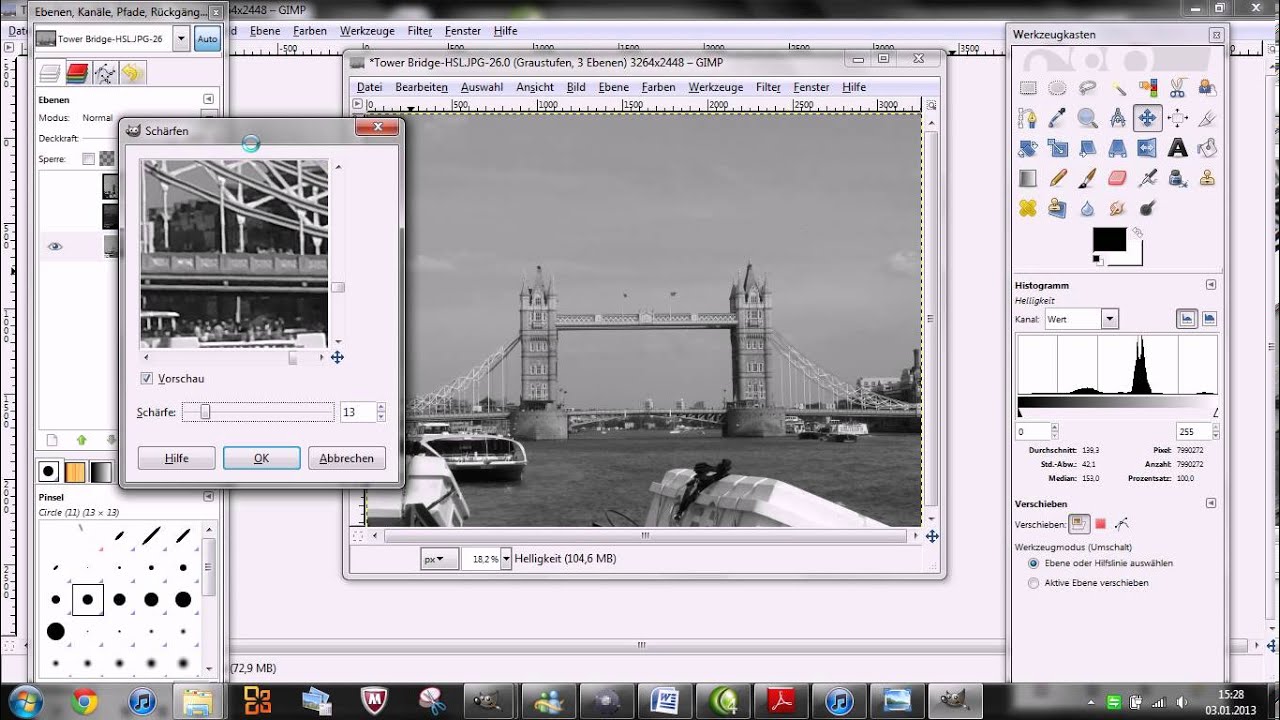The height and width of the screenshot is (720, 1280).
Task: Click the black foreground color swatch
Action: pos(1108,239)
